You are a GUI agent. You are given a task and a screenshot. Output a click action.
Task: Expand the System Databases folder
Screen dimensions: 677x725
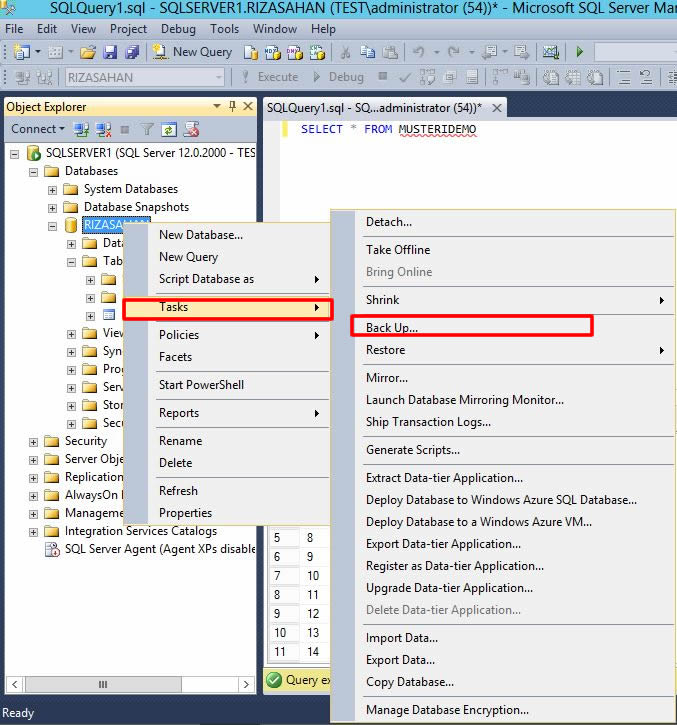(x=53, y=189)
